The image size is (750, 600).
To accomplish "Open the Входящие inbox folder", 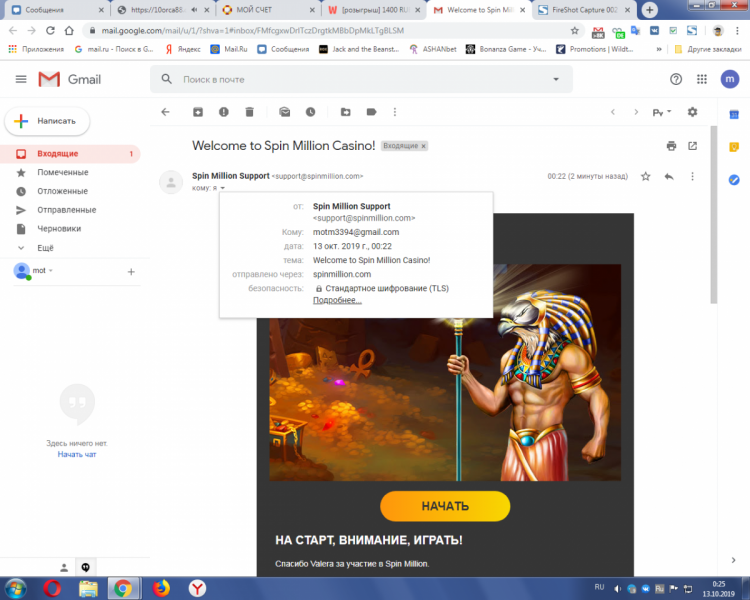I will [x=70, y=154].
